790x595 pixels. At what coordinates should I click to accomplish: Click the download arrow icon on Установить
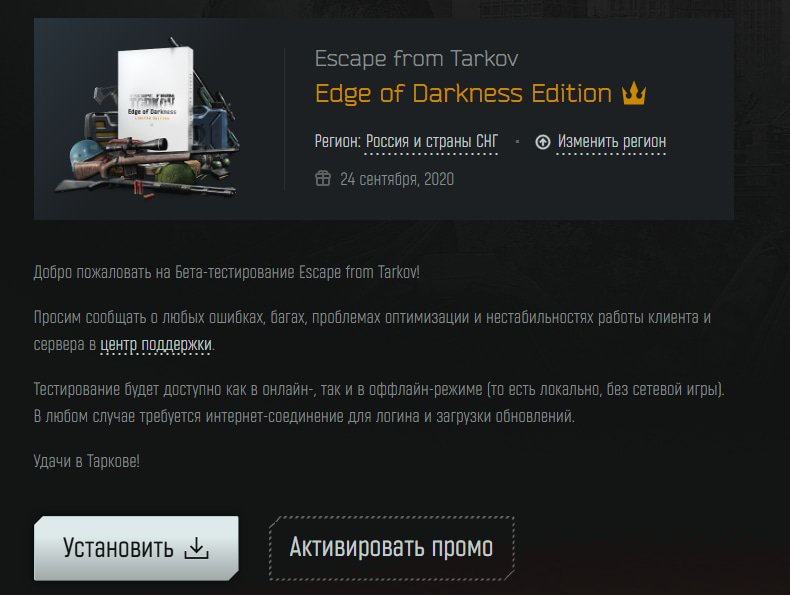pyautogui.click(x=196, y=548)
